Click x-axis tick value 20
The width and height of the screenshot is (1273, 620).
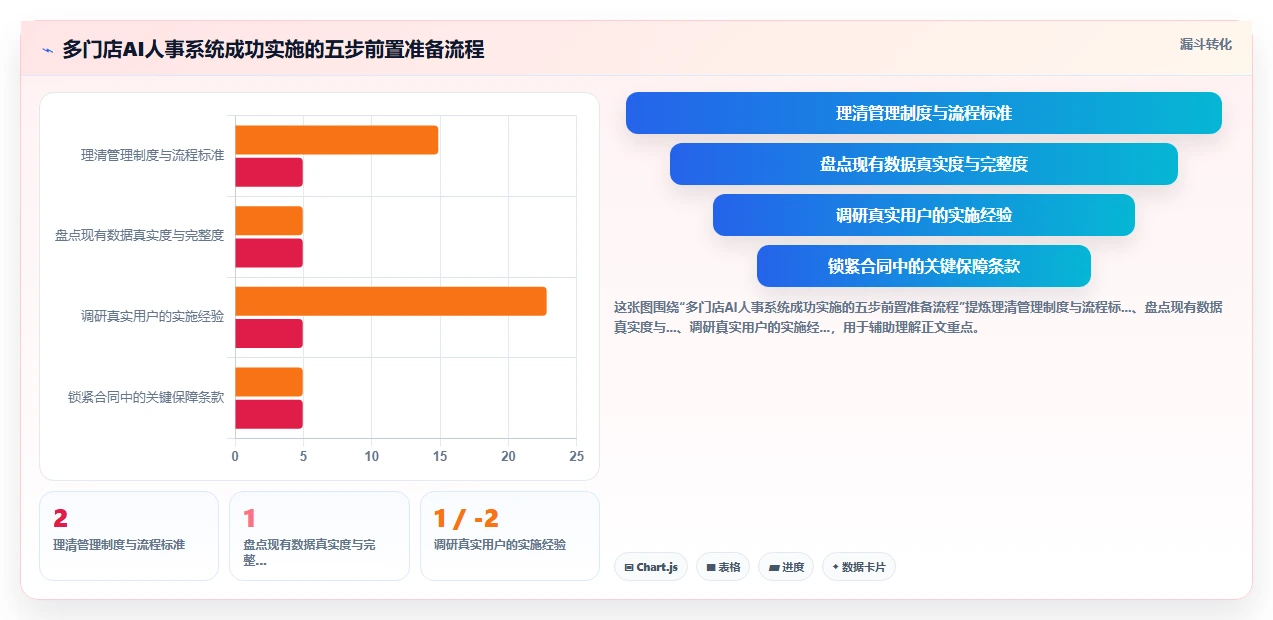tap(508, 457)
